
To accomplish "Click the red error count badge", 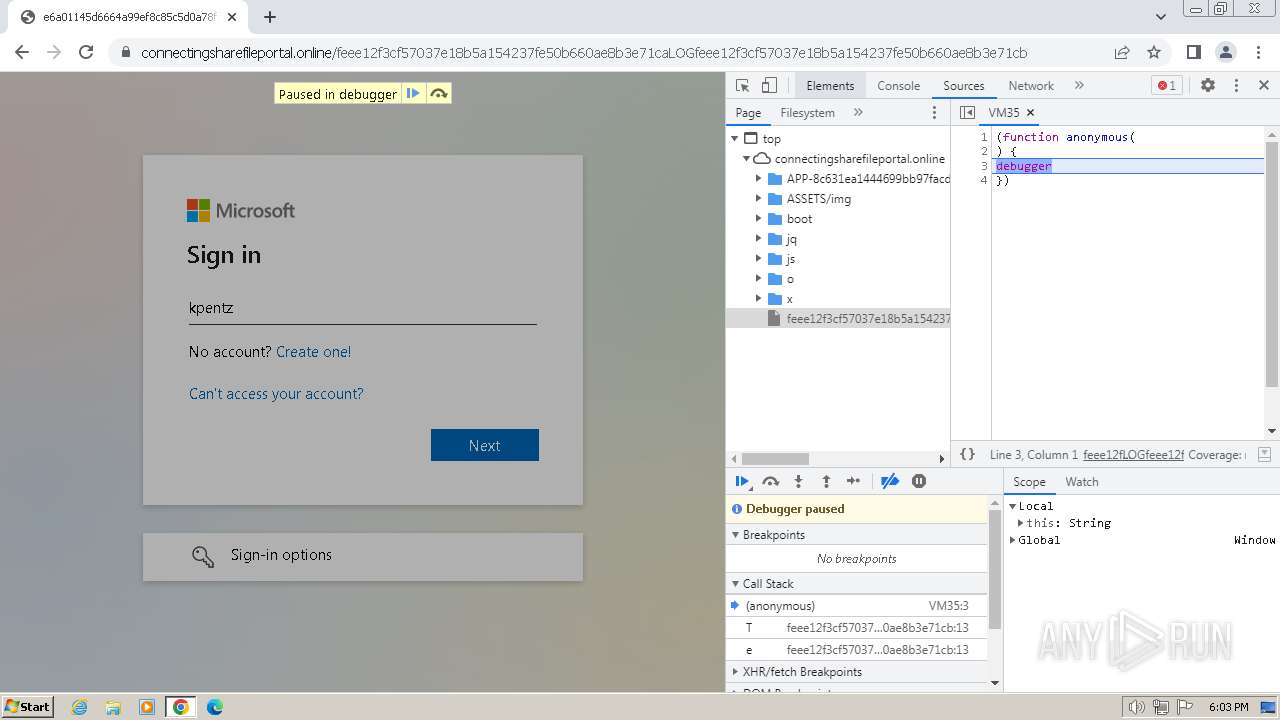I will tap(1166, 85).
